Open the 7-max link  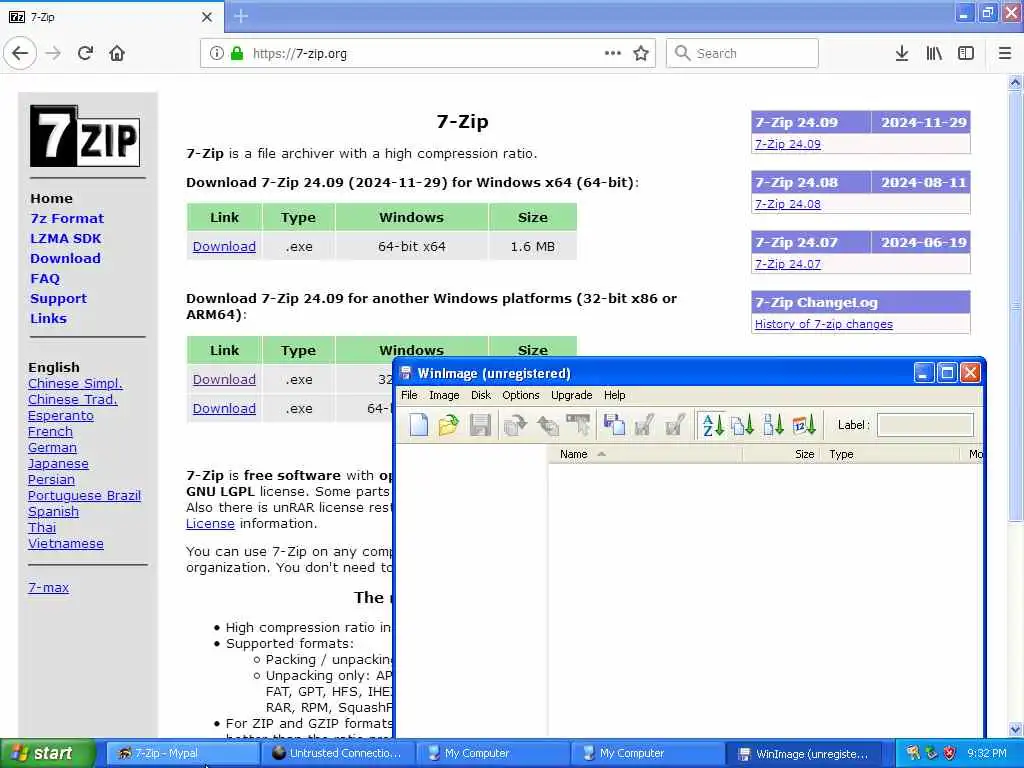click(x=48, y=588)
